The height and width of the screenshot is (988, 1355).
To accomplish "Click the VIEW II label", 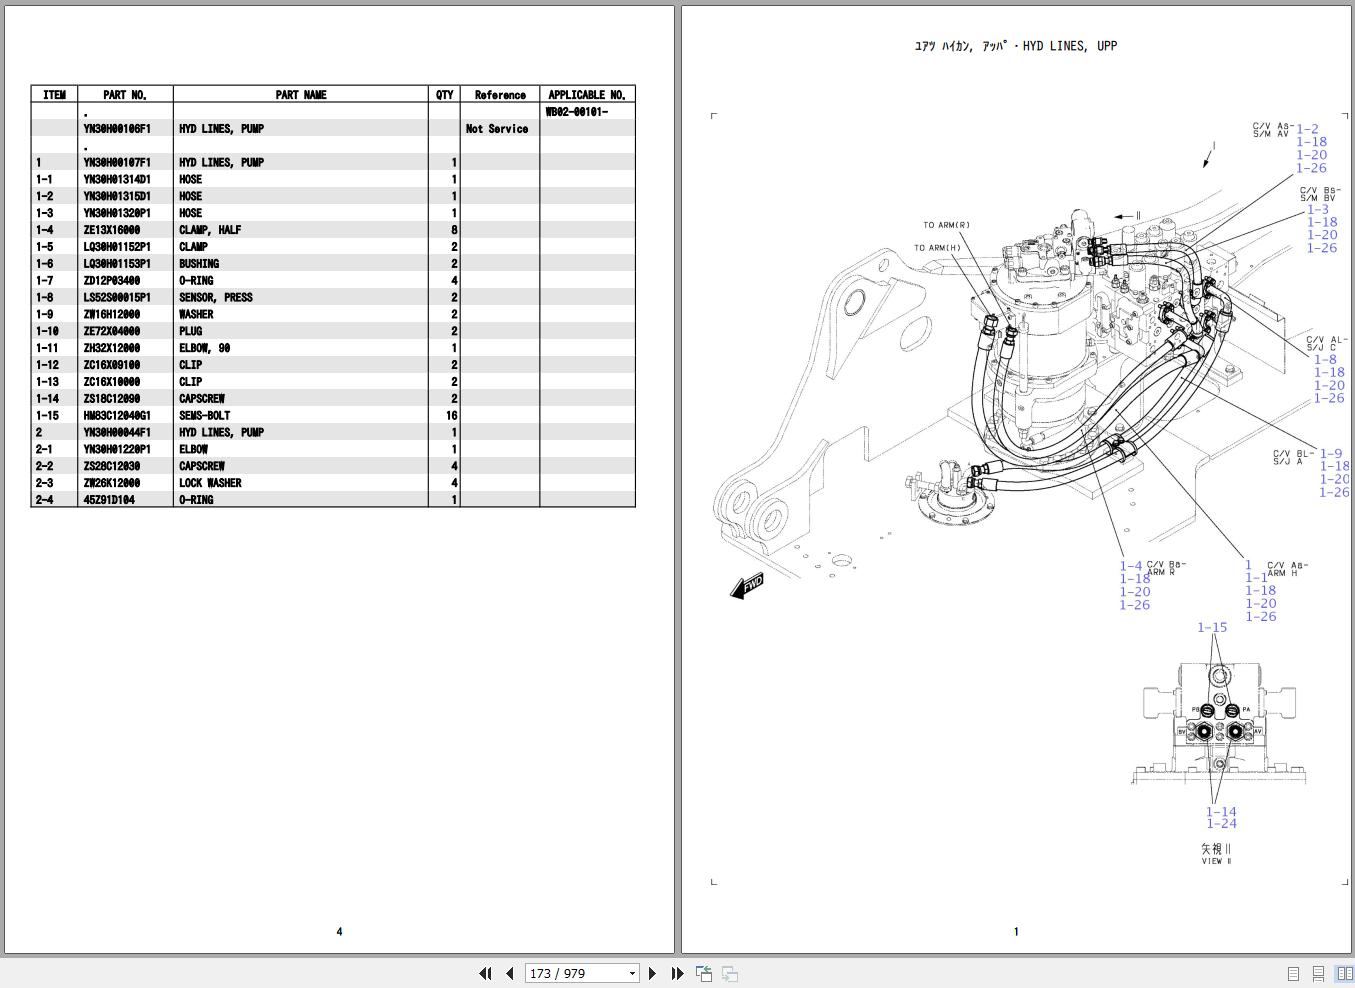I will coord(1217,861).
